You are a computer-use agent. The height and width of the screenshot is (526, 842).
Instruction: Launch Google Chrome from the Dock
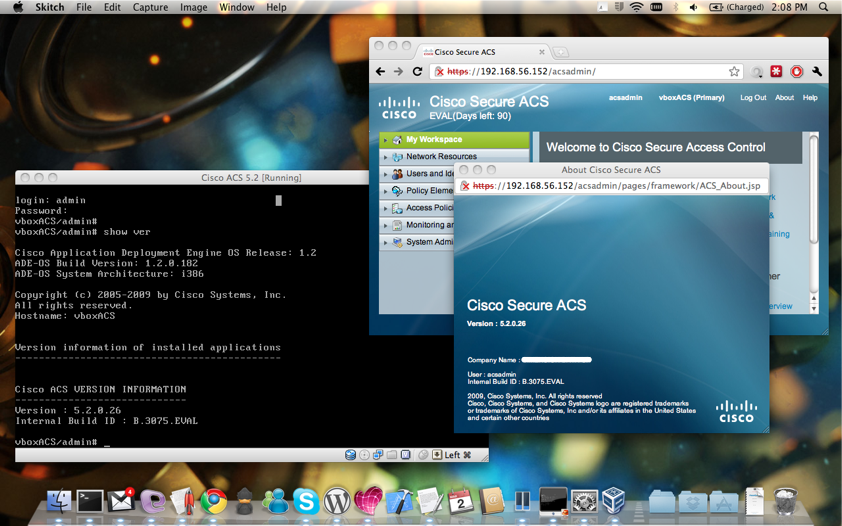click(214, 502)
